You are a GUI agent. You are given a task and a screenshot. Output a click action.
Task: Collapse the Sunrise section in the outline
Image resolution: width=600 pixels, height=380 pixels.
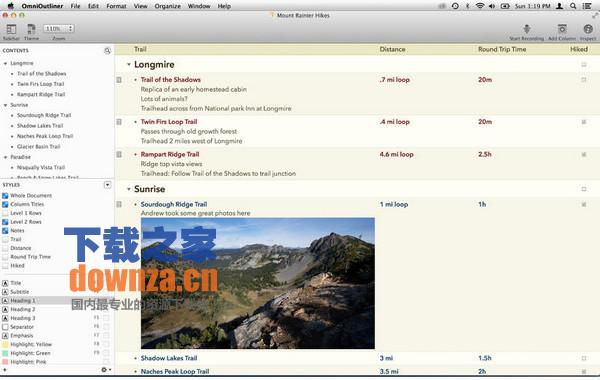(129, 189)
